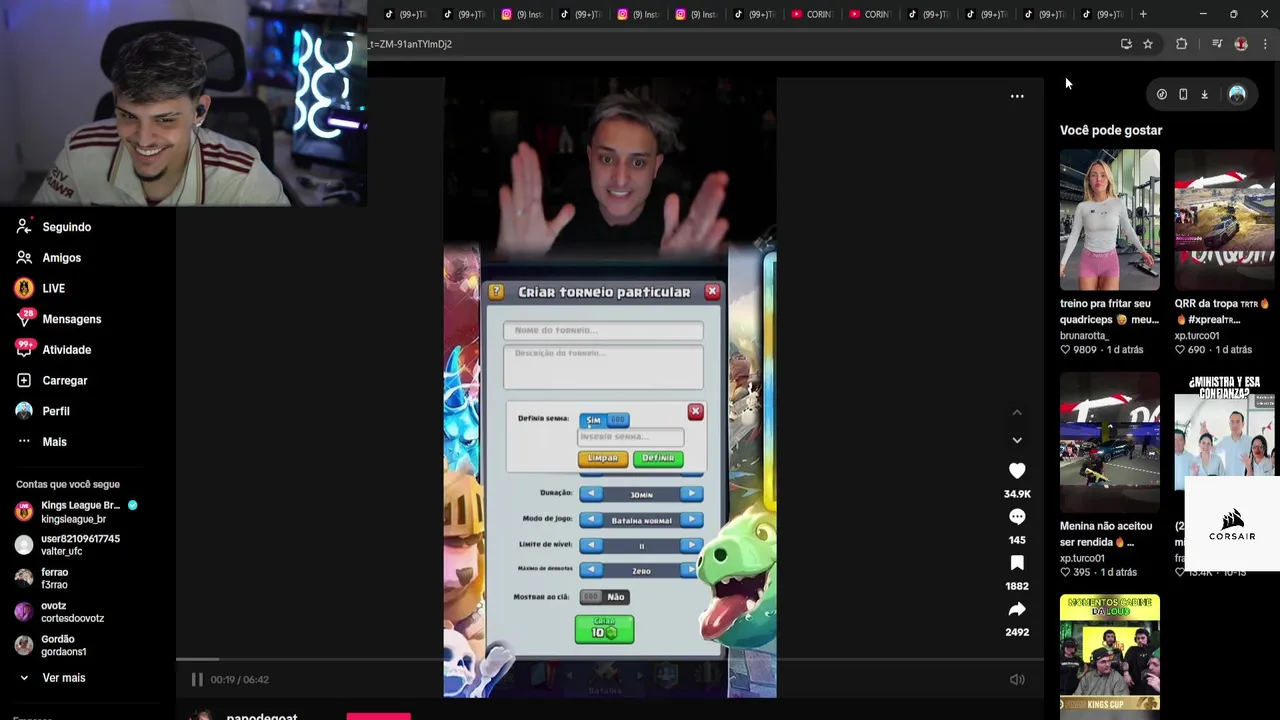Expand Ver mais followed accounts list
The height and width of the screenshot is (720, 1280).
click(51, 678)
